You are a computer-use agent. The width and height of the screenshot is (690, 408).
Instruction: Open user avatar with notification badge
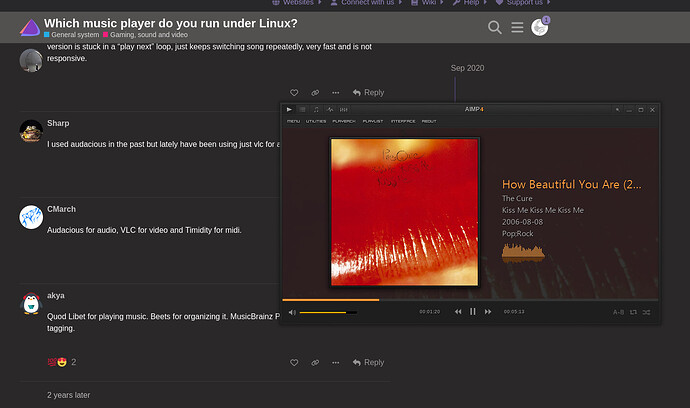540,27
